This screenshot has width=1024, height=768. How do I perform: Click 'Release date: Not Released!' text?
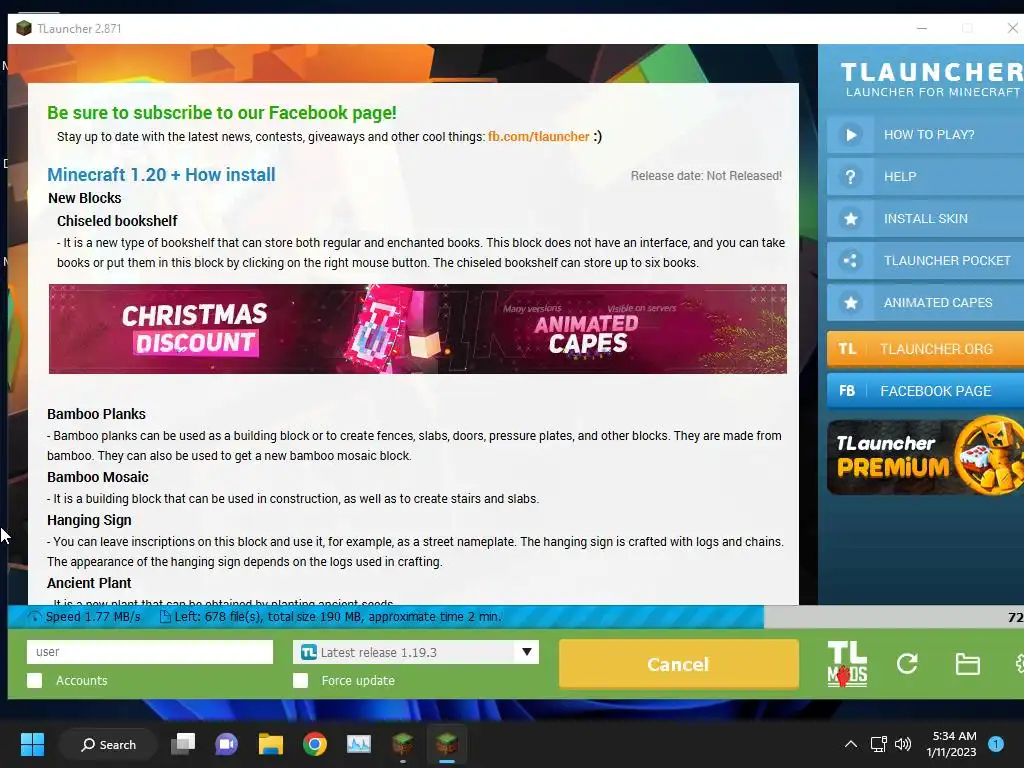coord(706,176)
